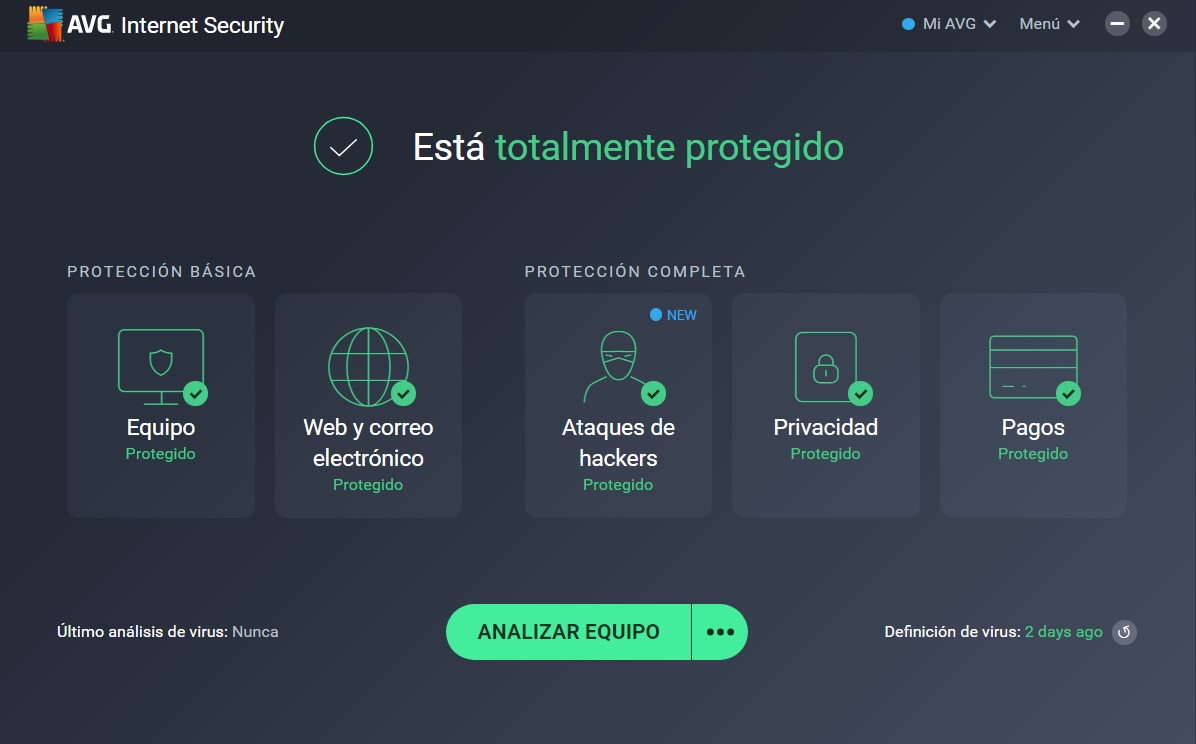The height and width of the screenshot is (744, 1196).
Task: Open the Equipo monitor shield icon
Action: point(161,367)
